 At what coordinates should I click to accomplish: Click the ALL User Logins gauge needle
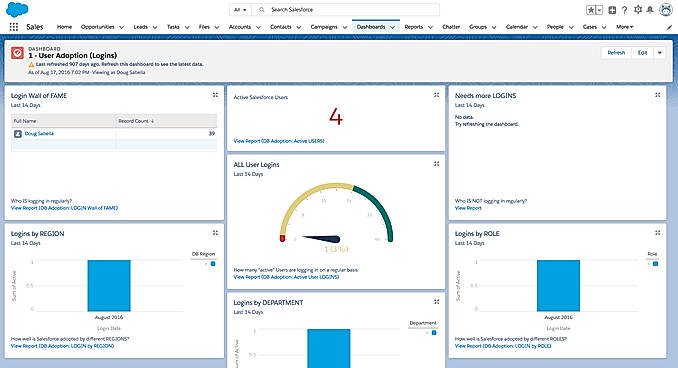pos(321,239)
